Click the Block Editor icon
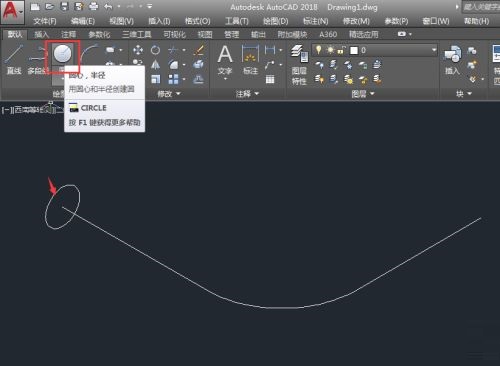 point(472,64)
